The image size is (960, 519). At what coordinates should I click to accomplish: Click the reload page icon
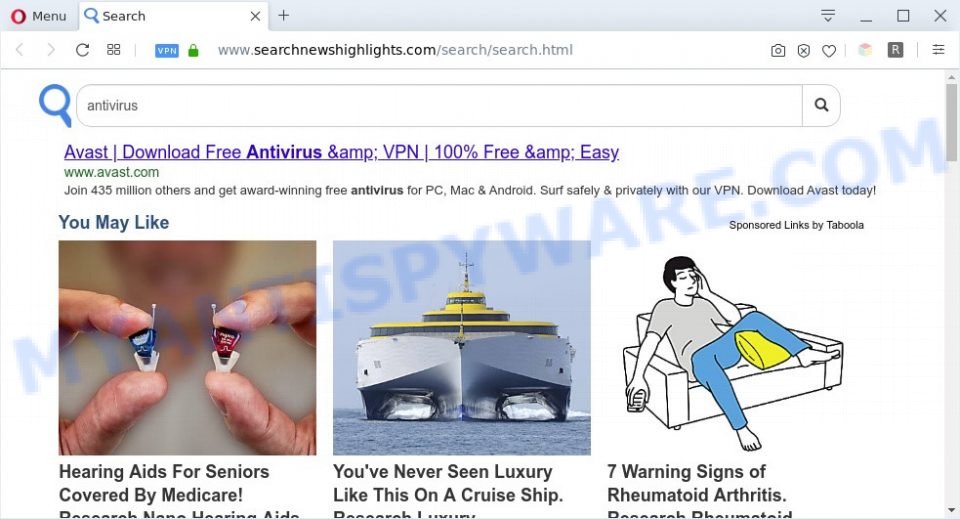point(83,50)
